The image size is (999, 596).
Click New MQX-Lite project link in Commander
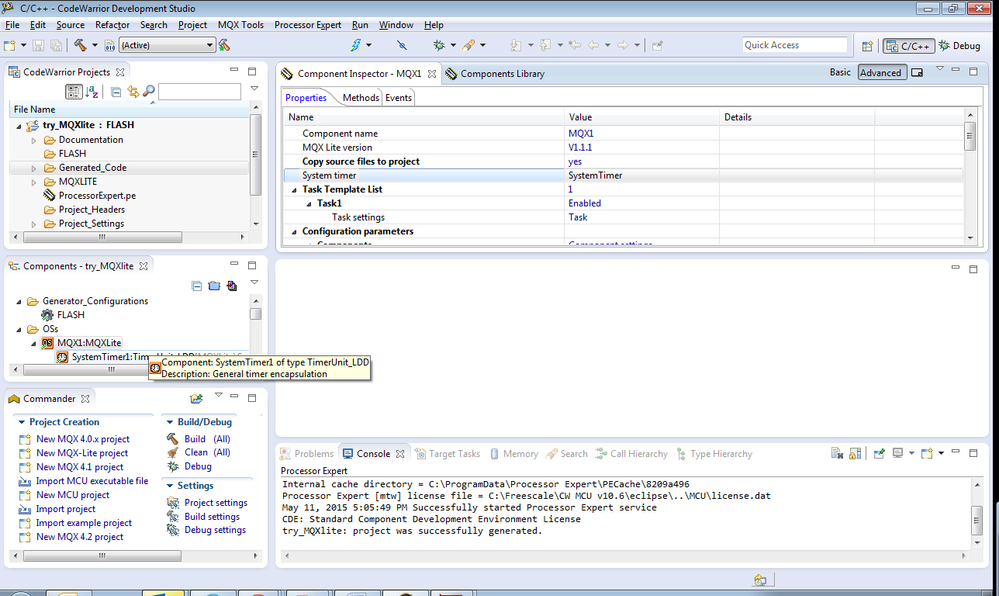pos(82,453)
